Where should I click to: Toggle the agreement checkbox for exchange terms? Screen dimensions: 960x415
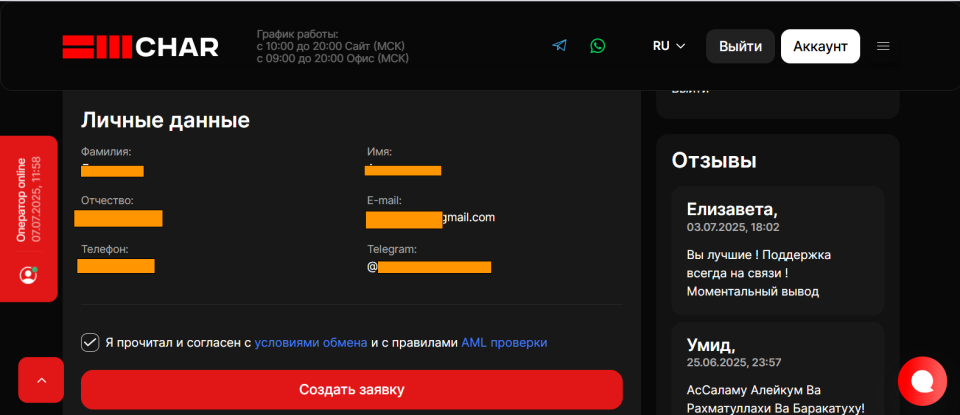pyautogui.click(x=90, y=343)
